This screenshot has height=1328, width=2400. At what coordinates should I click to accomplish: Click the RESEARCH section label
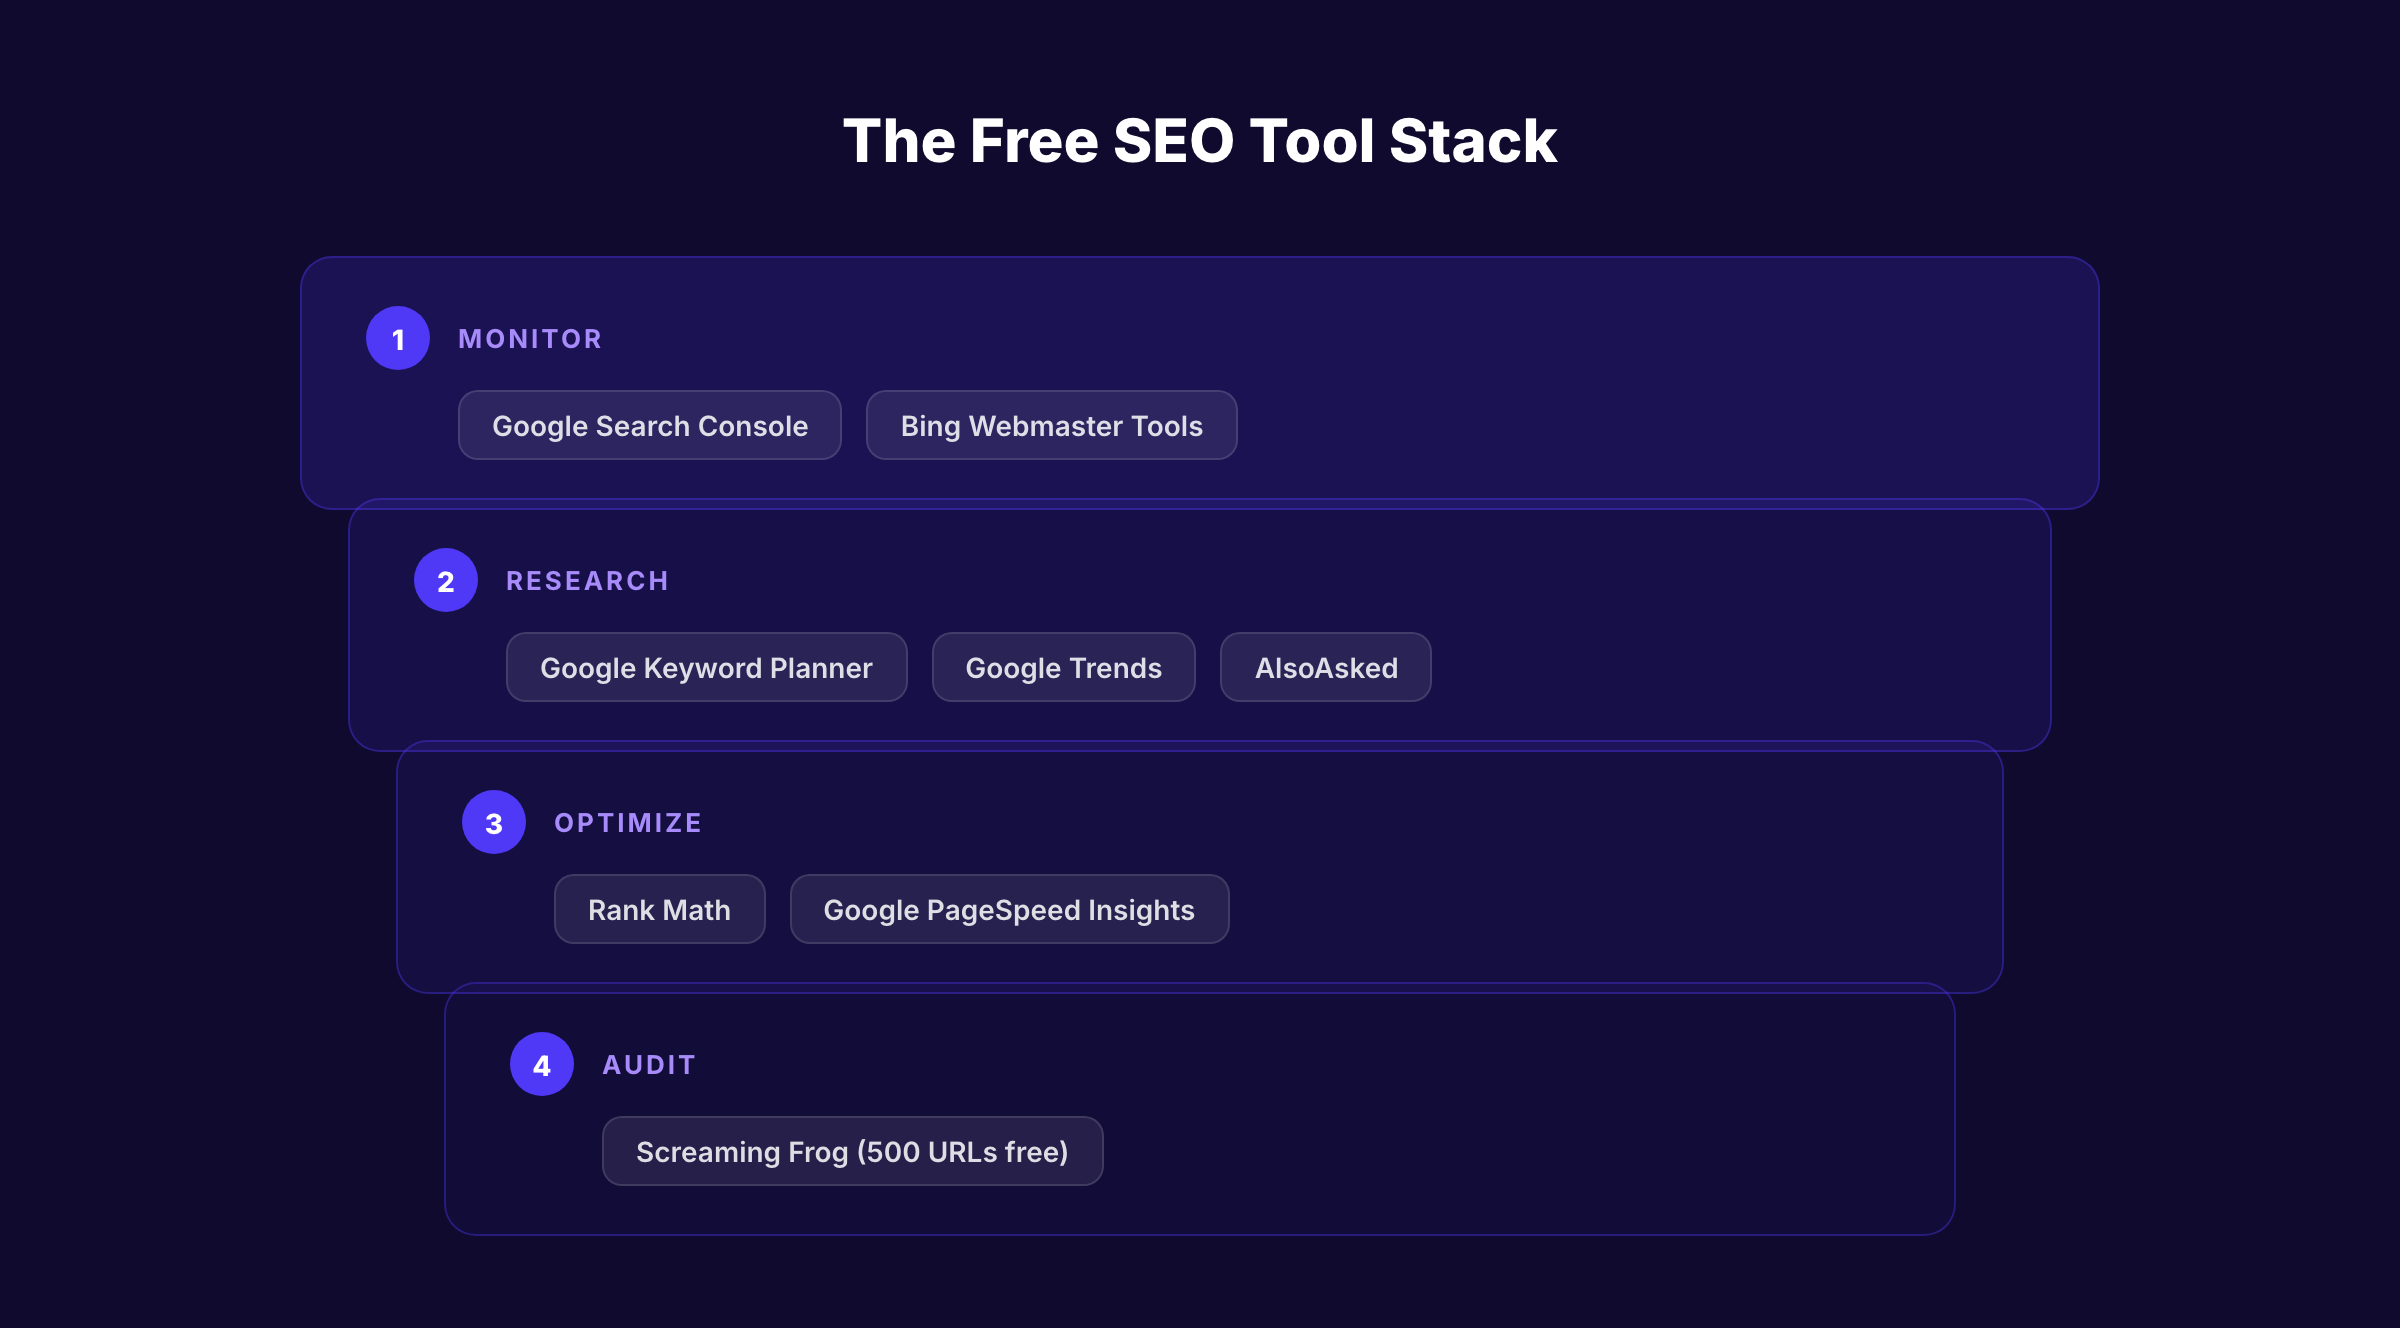click(x=587, y=580)
